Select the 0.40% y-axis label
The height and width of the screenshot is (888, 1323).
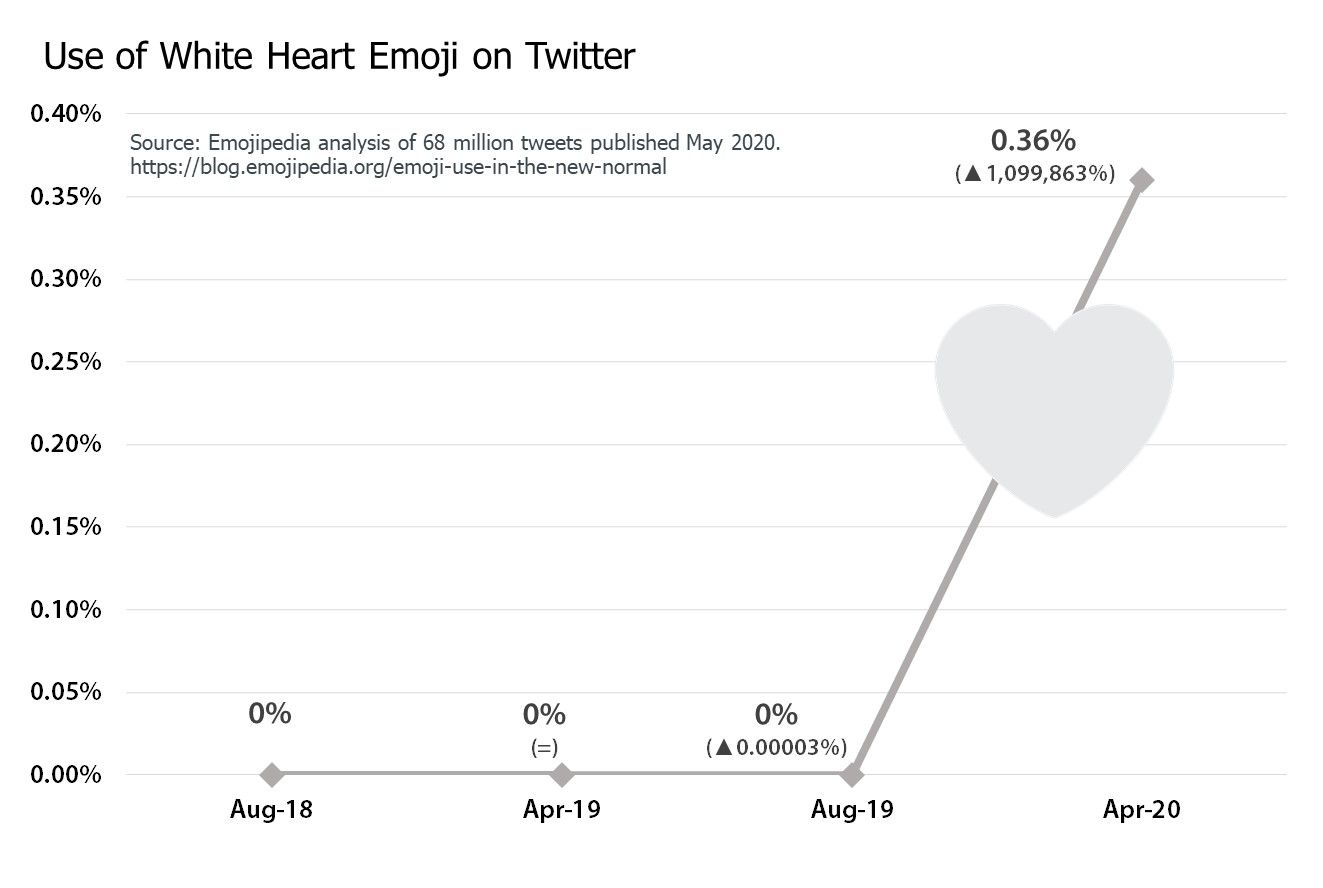(66, 114)
